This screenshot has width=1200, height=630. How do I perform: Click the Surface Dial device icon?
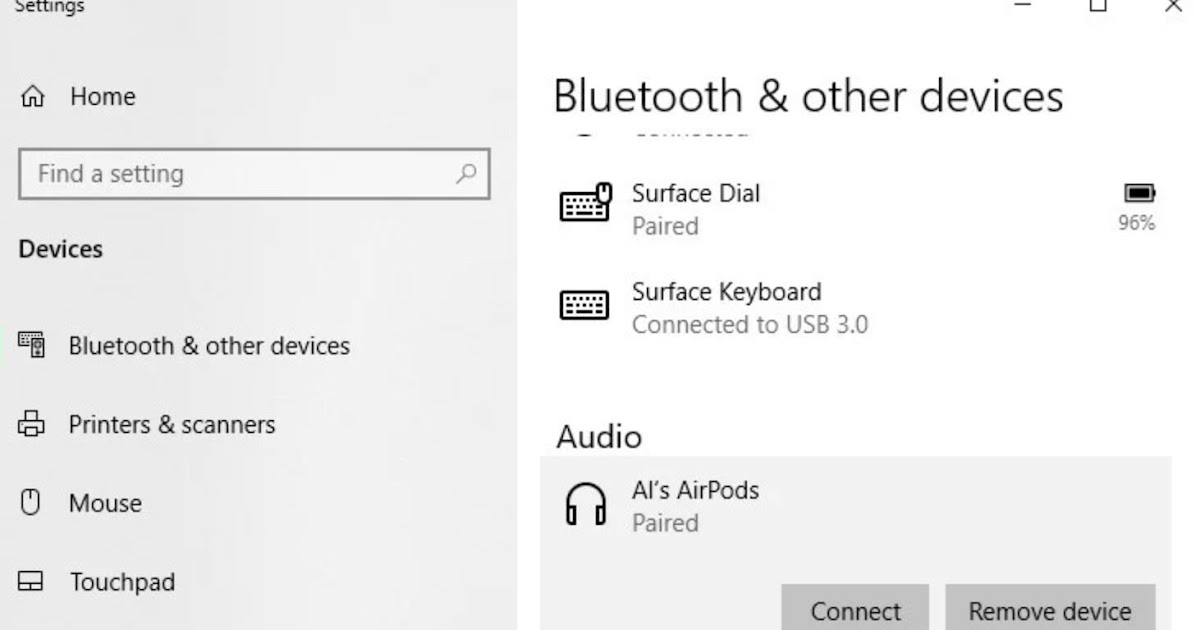point(585,203)
